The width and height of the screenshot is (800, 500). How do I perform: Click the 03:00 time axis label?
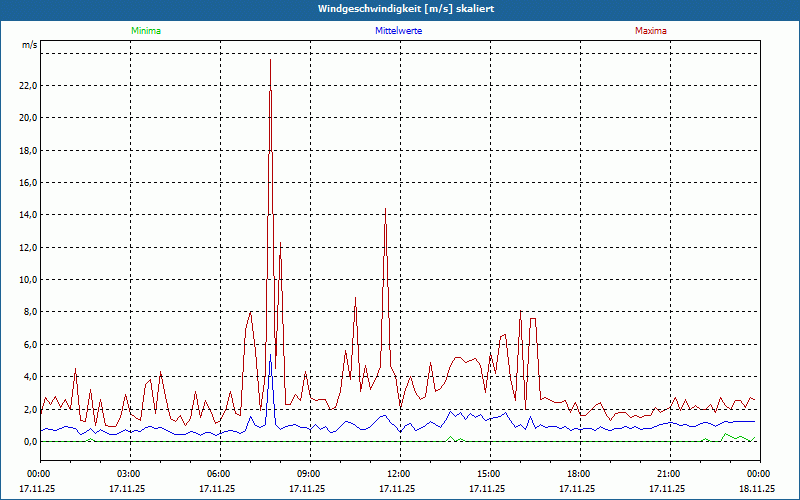pyautogui.click(x=128, y=474)
